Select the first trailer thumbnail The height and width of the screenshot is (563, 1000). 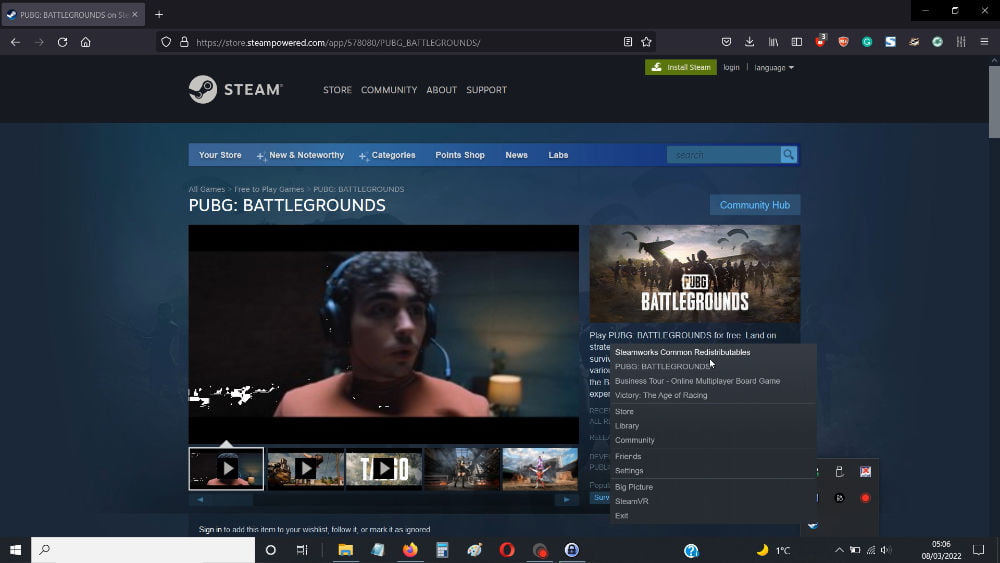[226, 469]
